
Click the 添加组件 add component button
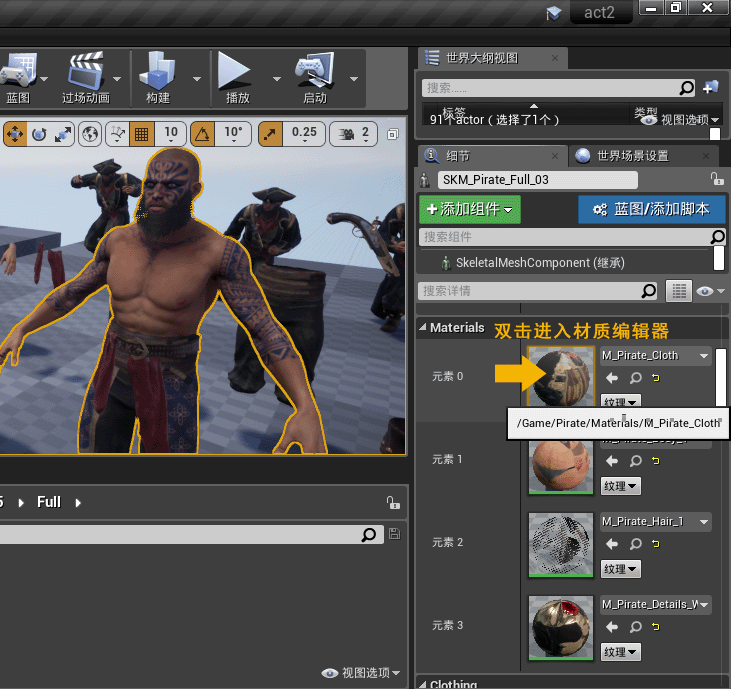(x=469, y=209)
